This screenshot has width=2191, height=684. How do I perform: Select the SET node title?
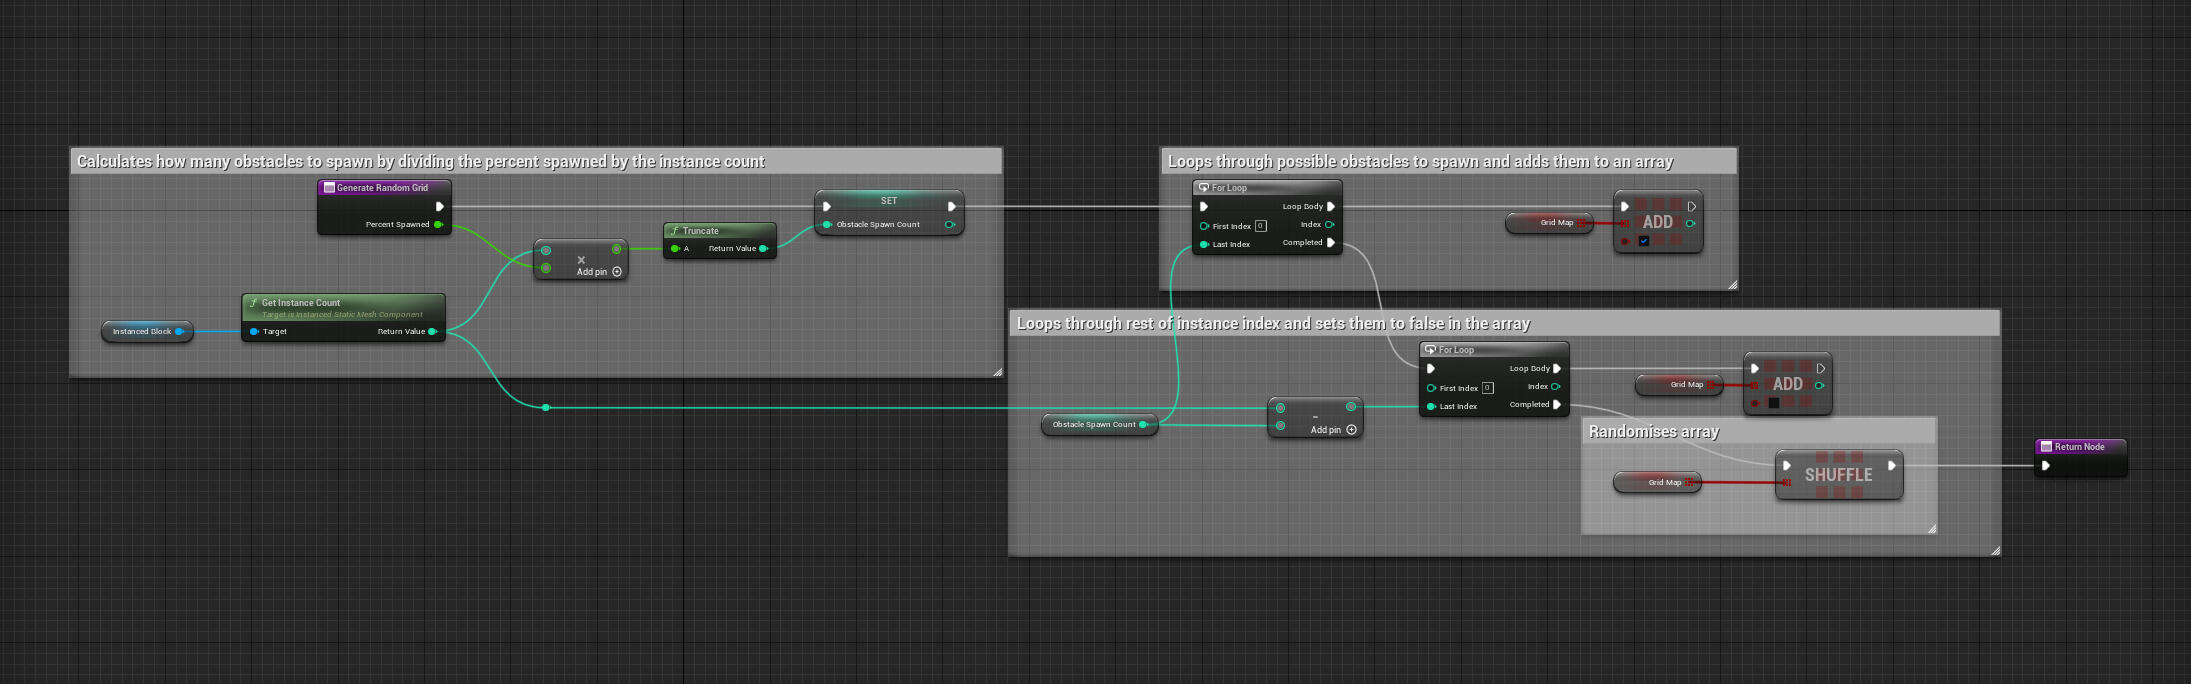889,201
